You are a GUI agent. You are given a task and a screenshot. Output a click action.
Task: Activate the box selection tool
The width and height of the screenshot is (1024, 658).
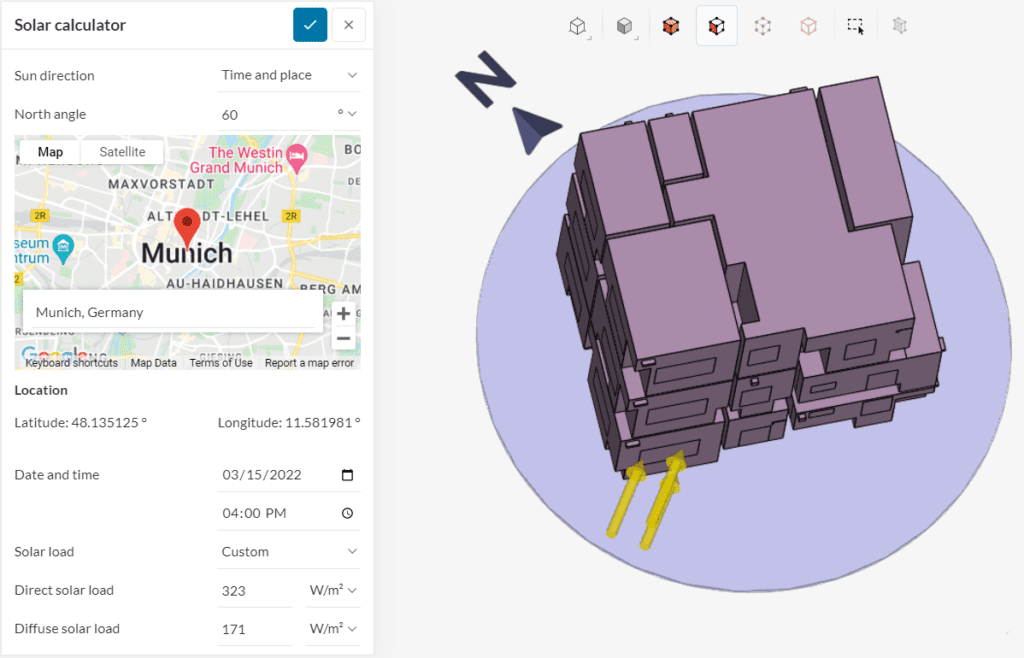click(855, 27)
